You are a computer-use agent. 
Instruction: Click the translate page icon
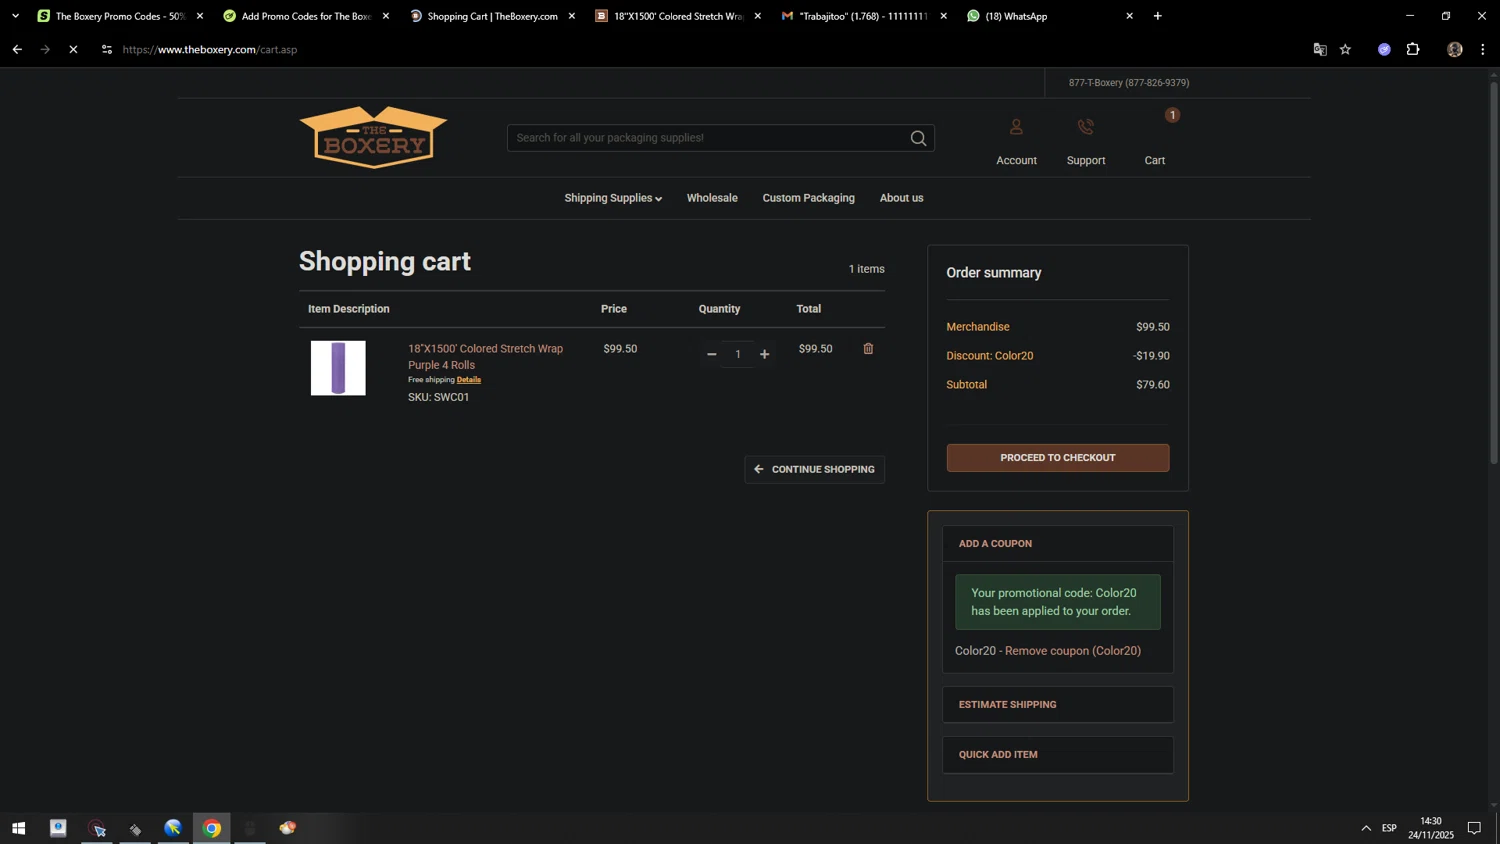pos(1320,49)
